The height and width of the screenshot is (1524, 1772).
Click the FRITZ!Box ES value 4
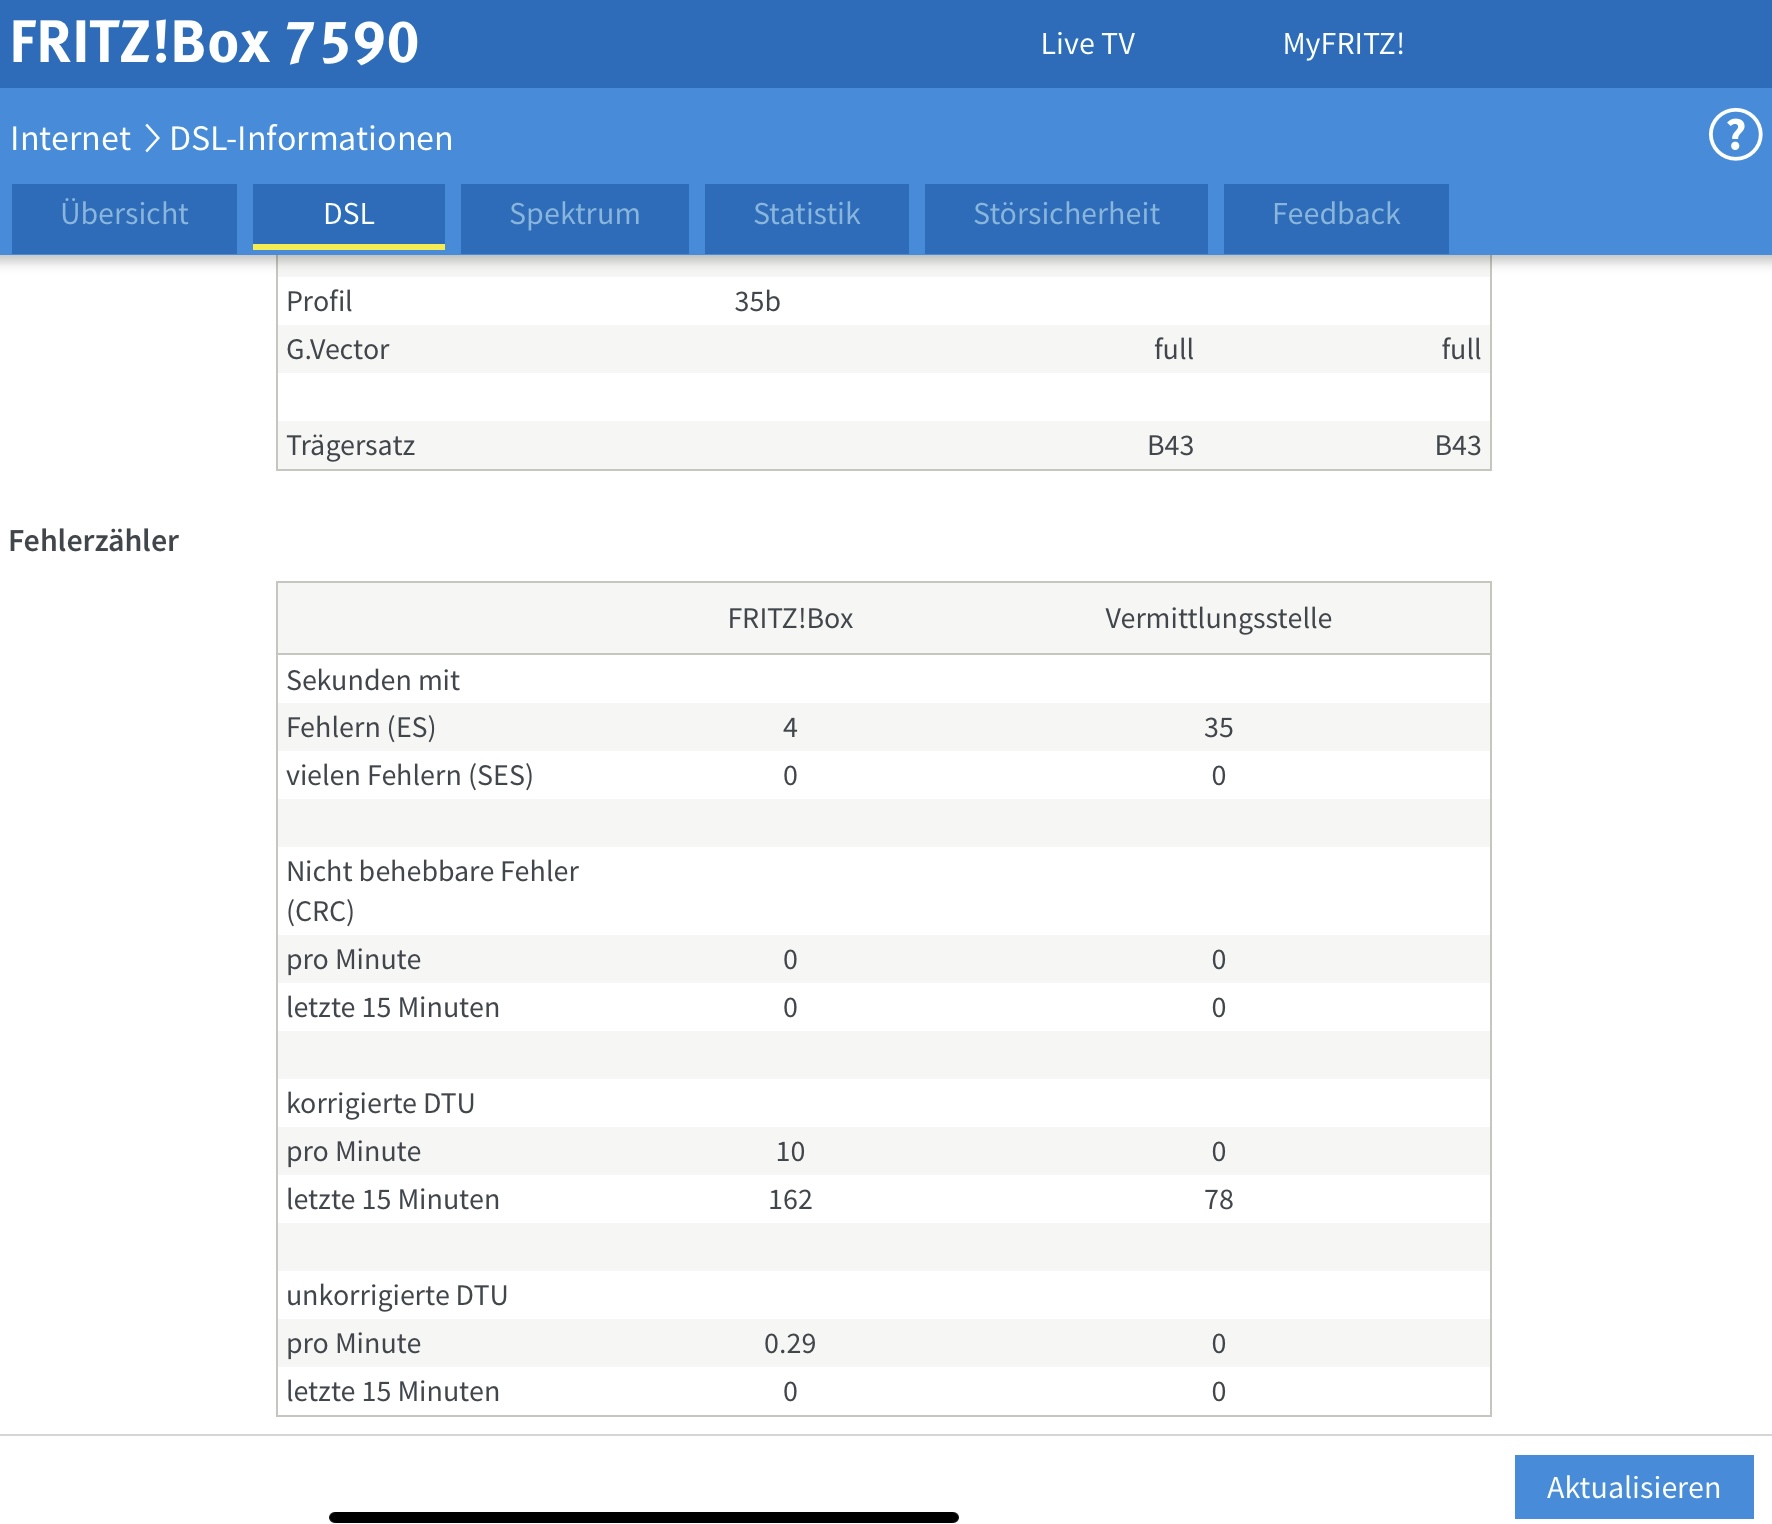(x=790, y=727)
